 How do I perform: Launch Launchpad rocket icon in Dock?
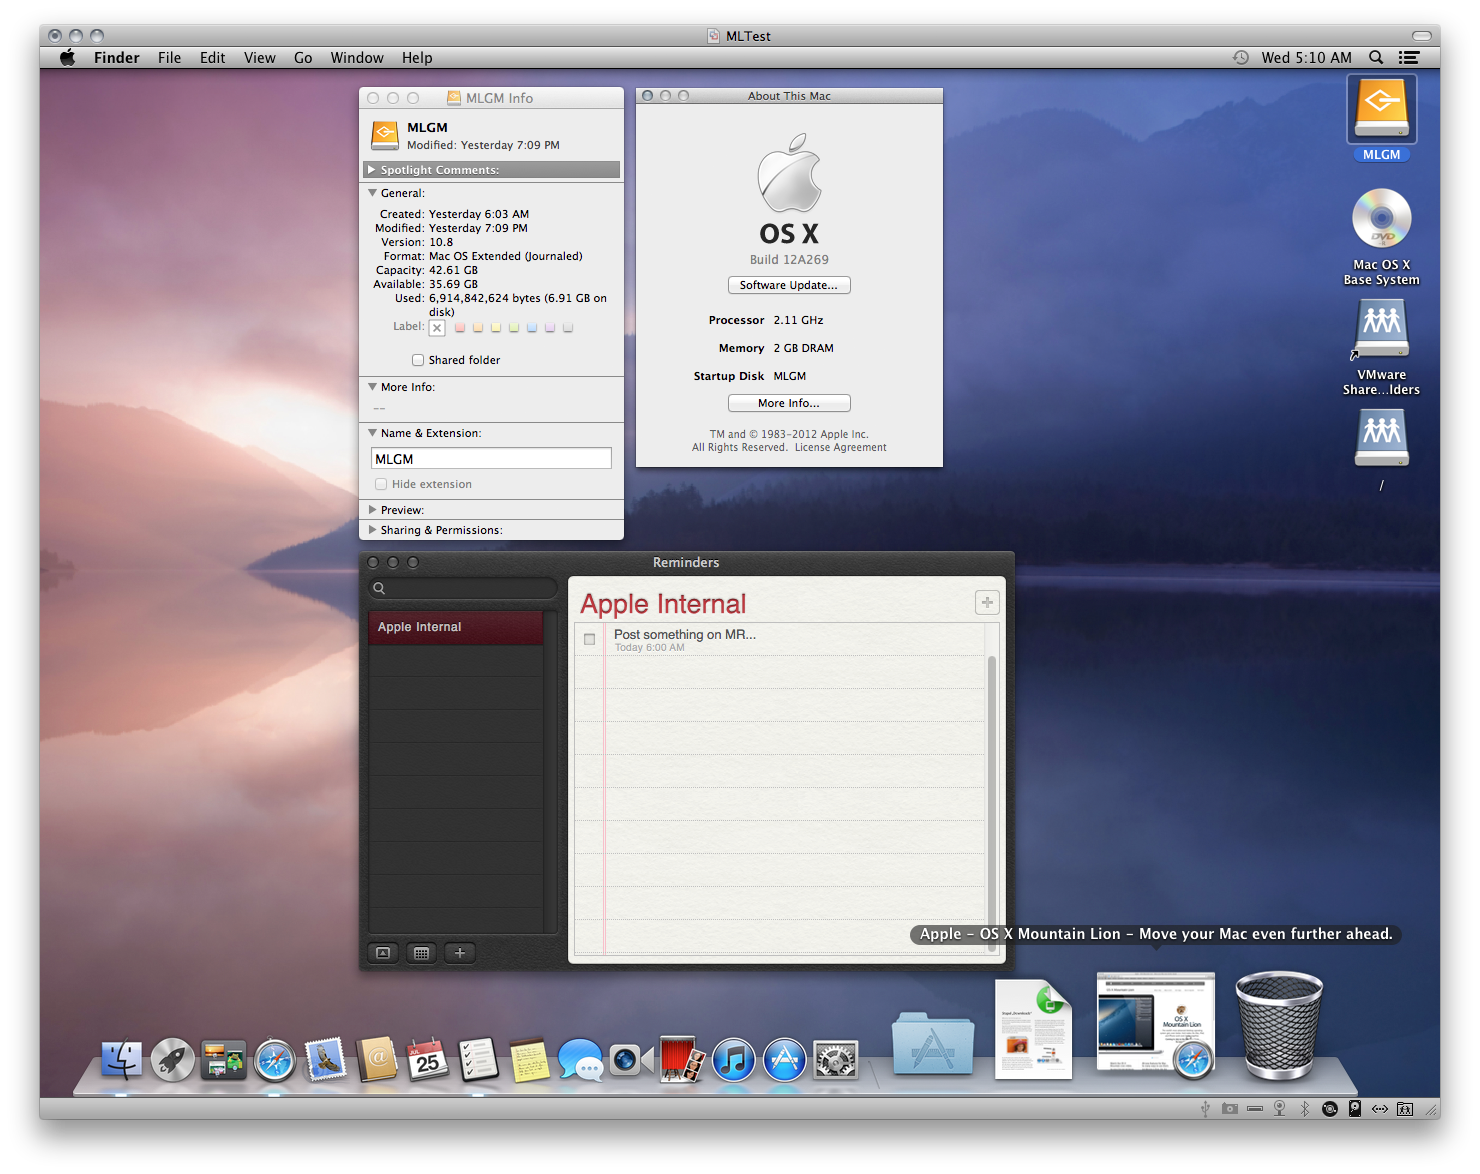[x=173, y=1060]
